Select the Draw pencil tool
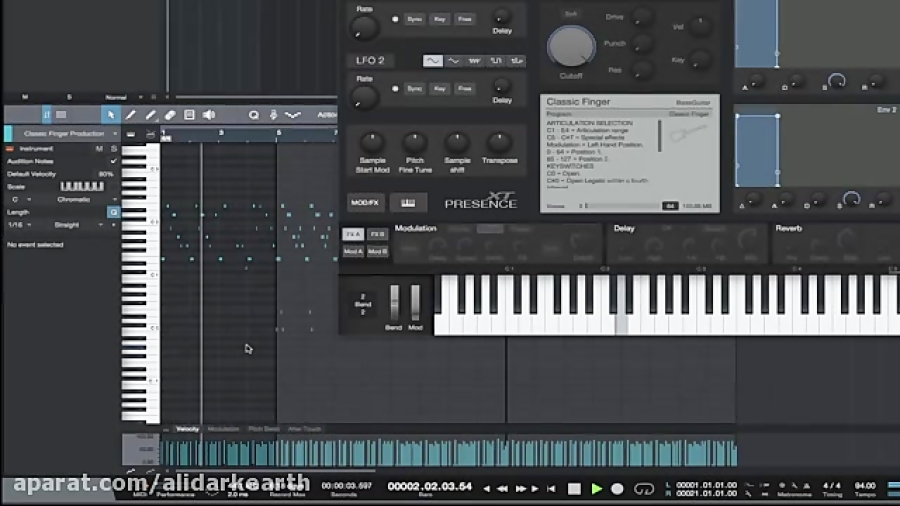 [130, 115]
